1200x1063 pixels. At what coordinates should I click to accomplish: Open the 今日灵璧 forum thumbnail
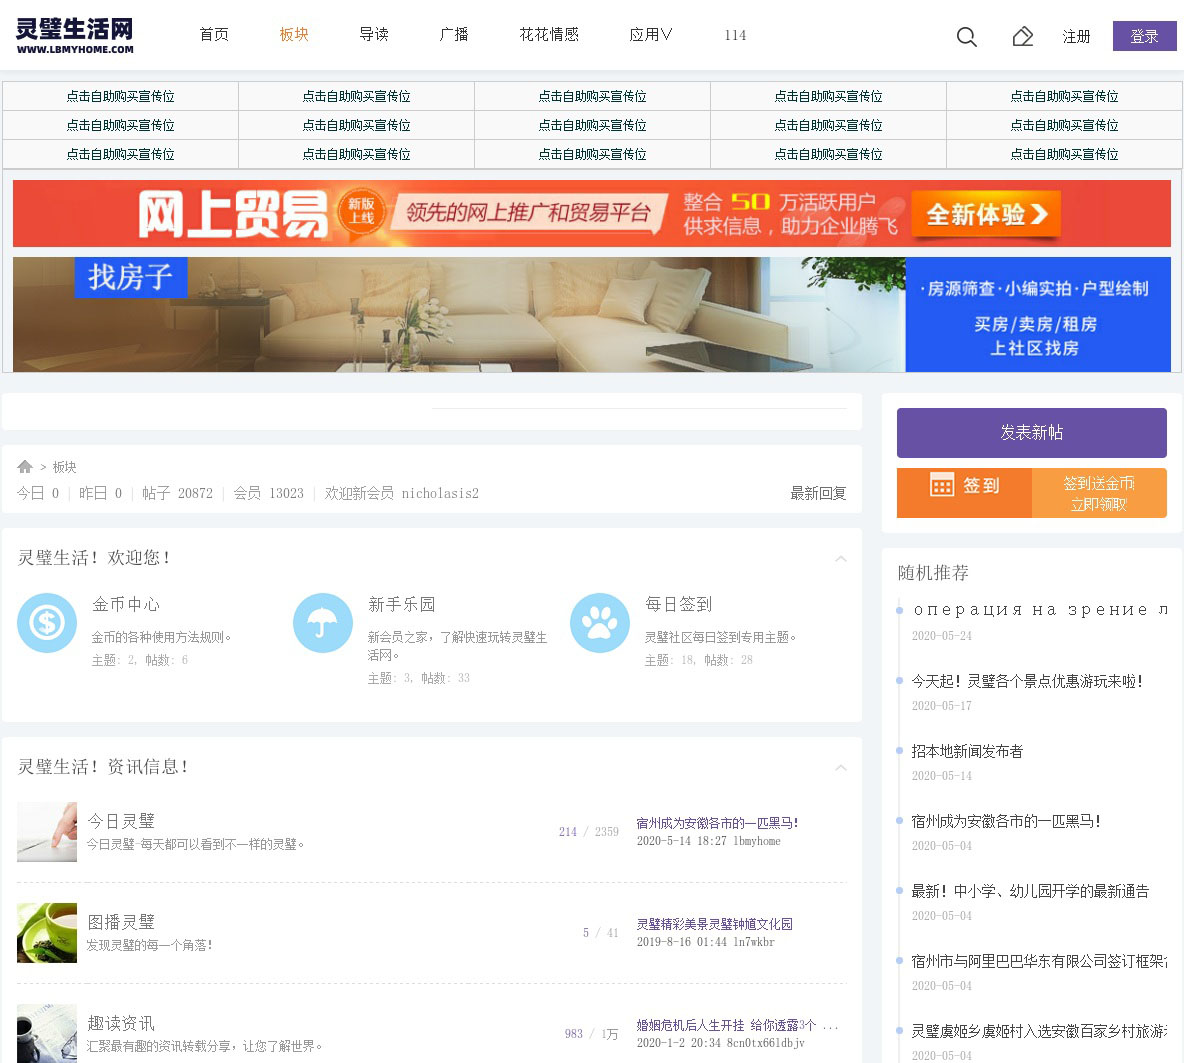point(47,832)
